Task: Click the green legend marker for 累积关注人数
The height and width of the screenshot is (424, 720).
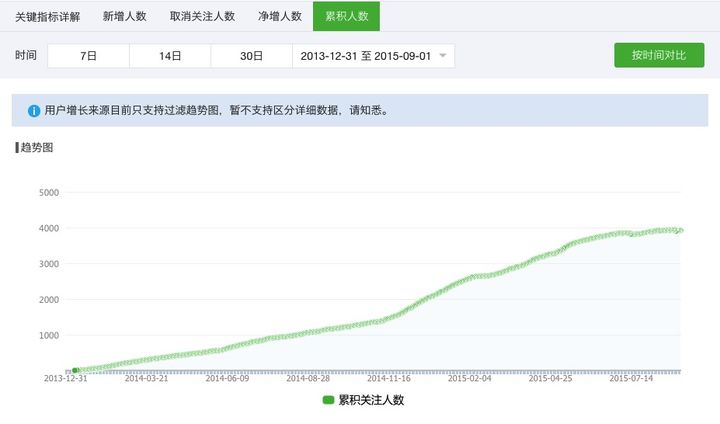Action: [x=328, y=400]
